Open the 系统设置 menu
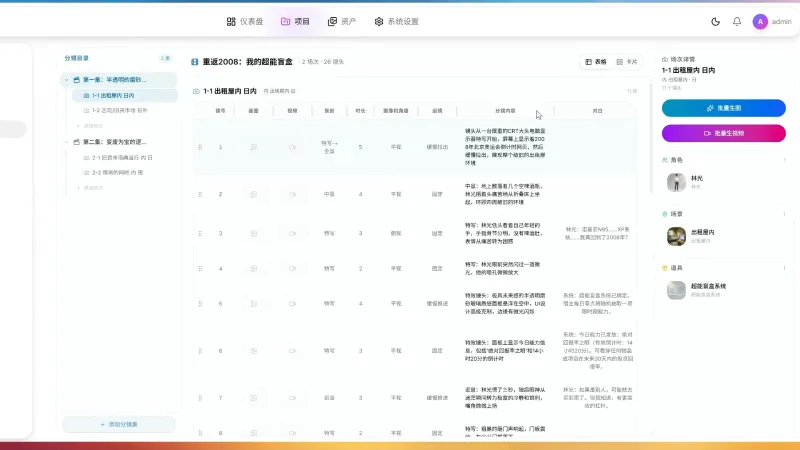The height and width of the screenshot is (450, 800). pos(396,21)
